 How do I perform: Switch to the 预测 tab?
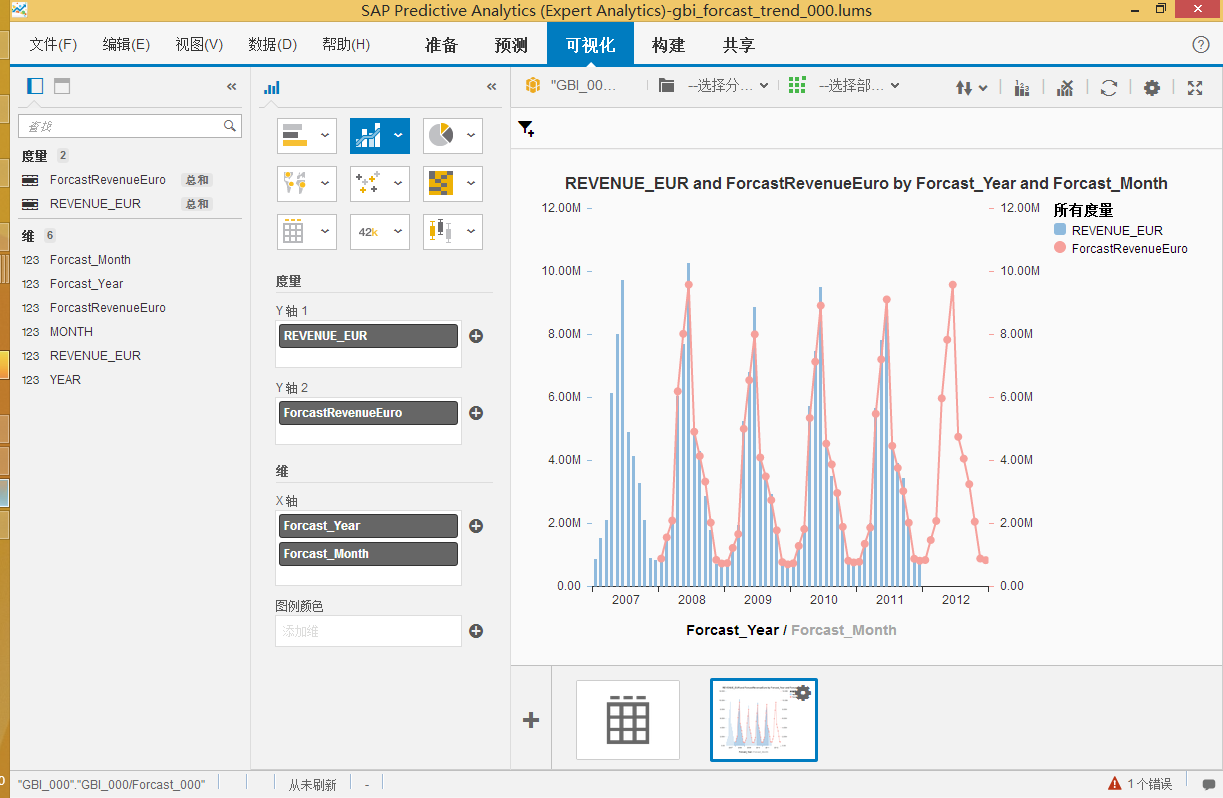[511, 45]
